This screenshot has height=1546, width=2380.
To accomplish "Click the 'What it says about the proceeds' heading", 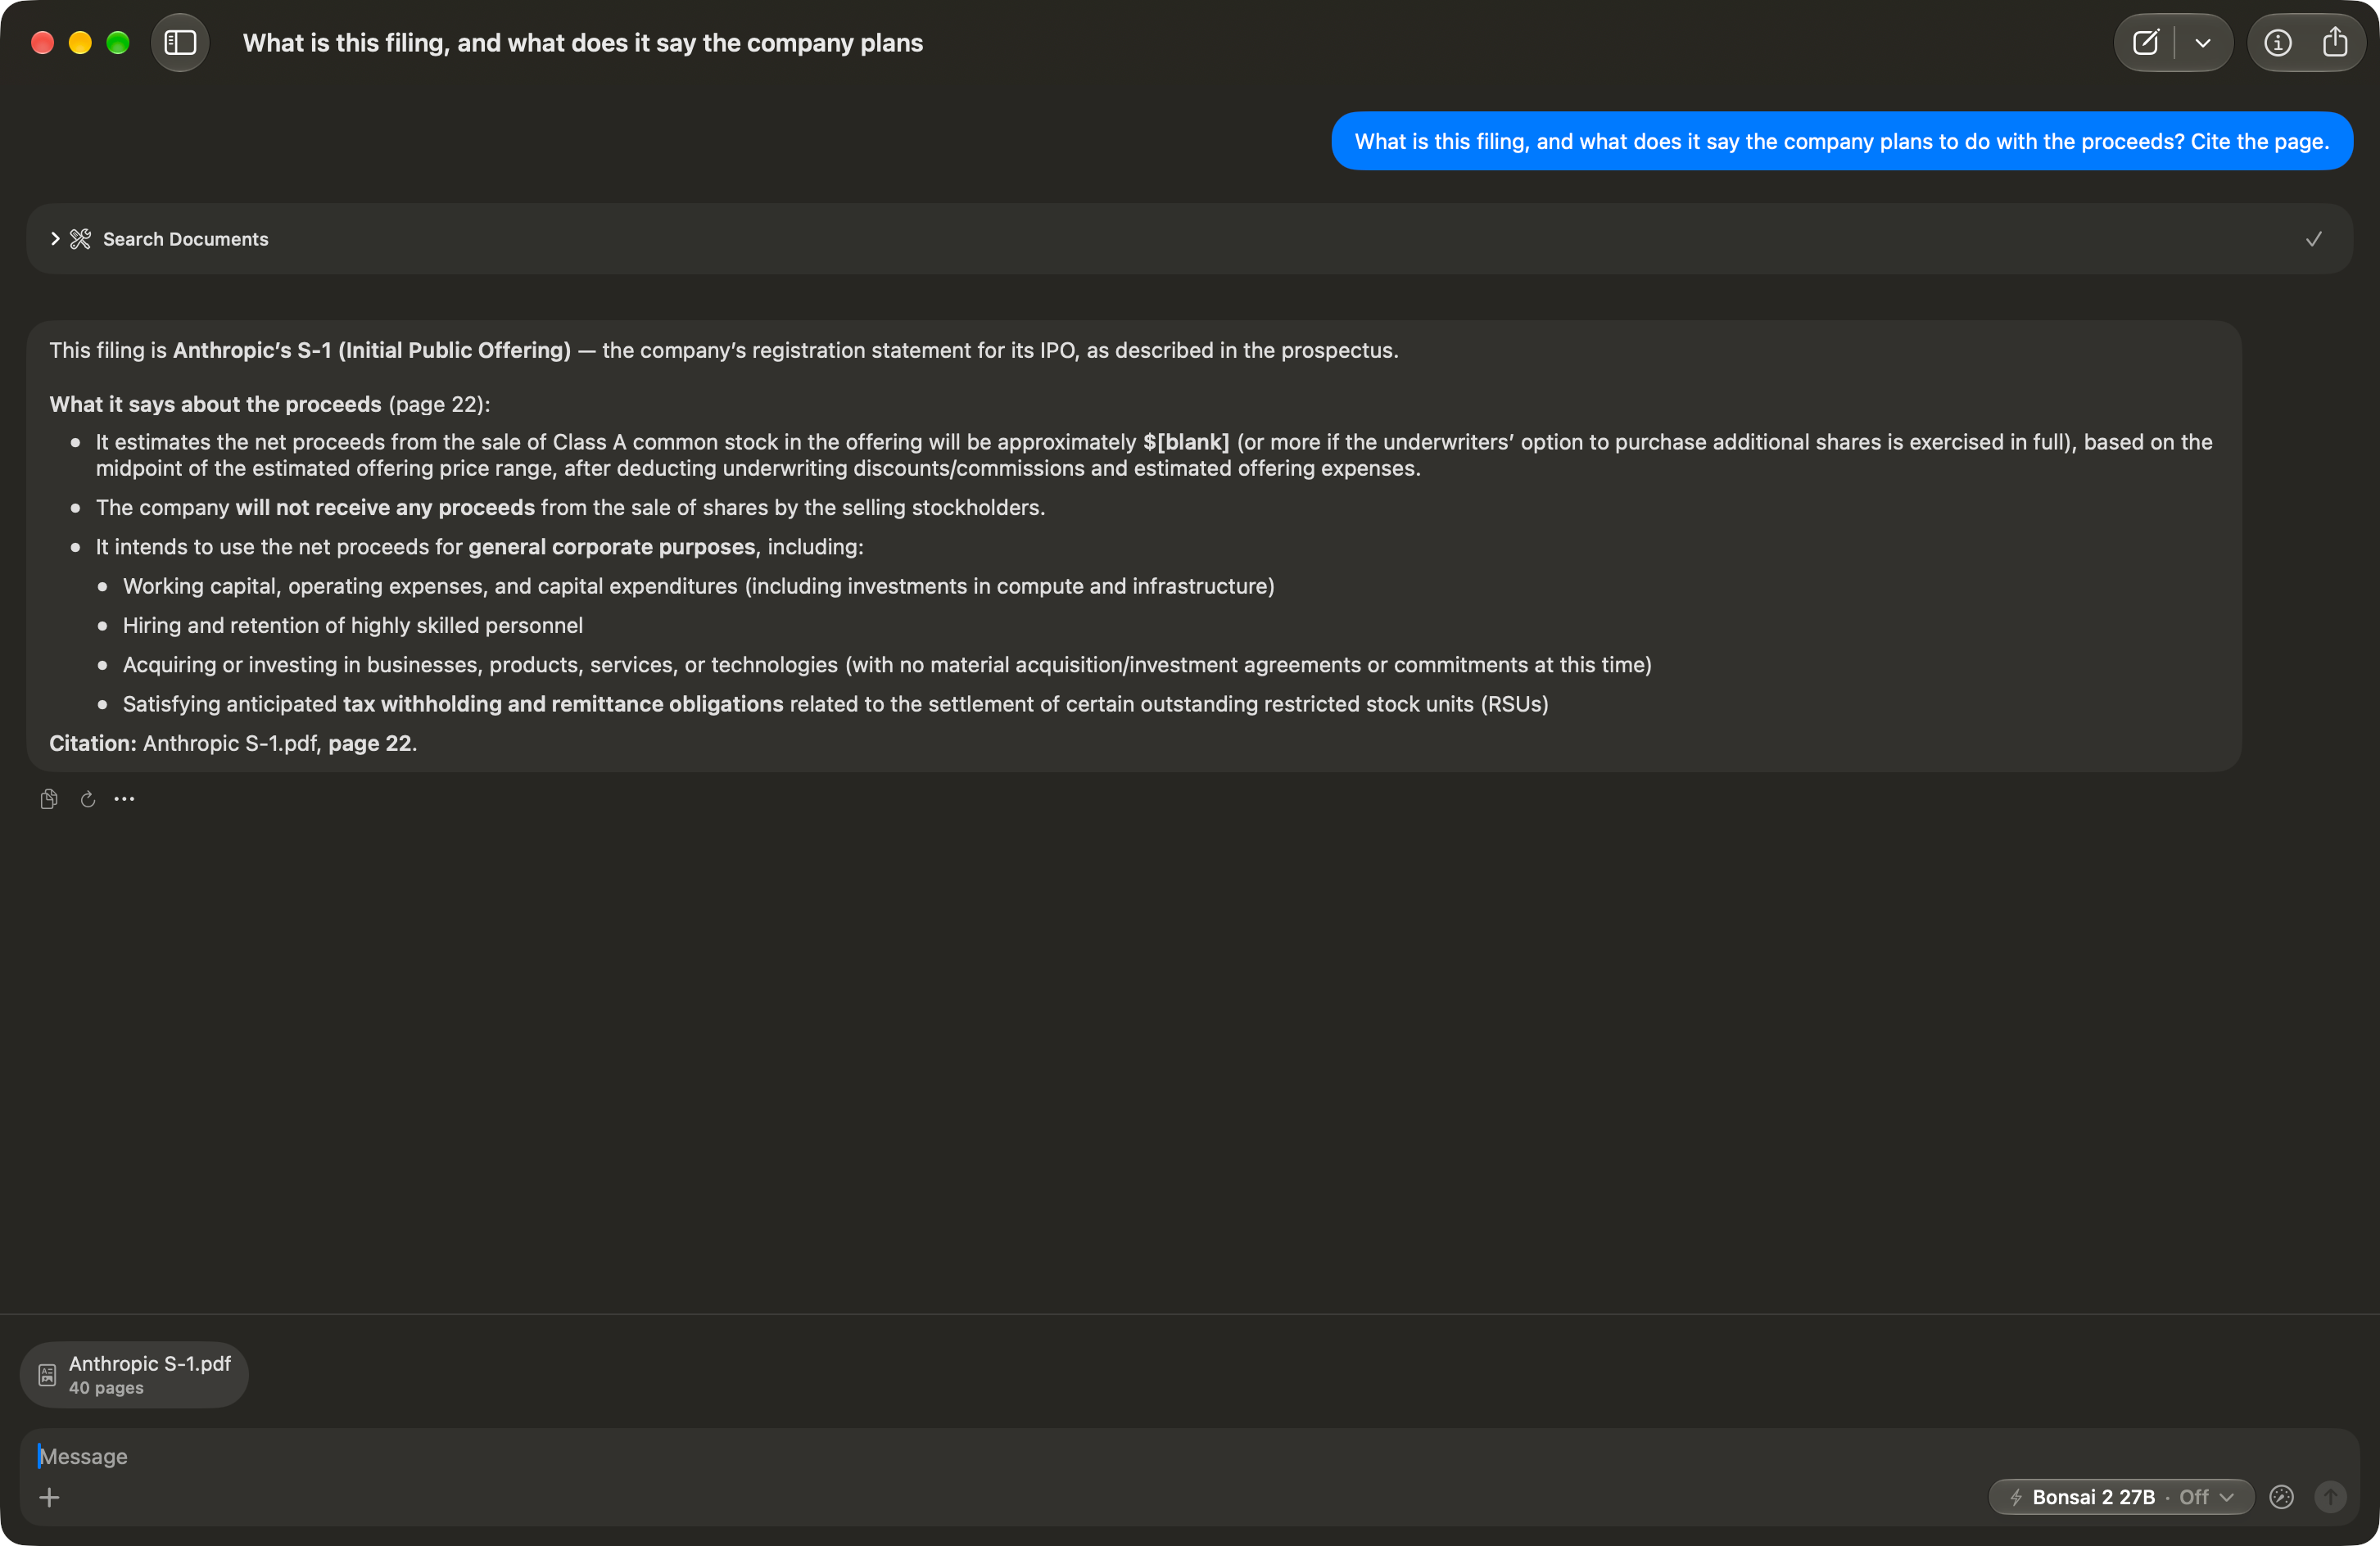I will coord(215,404).
